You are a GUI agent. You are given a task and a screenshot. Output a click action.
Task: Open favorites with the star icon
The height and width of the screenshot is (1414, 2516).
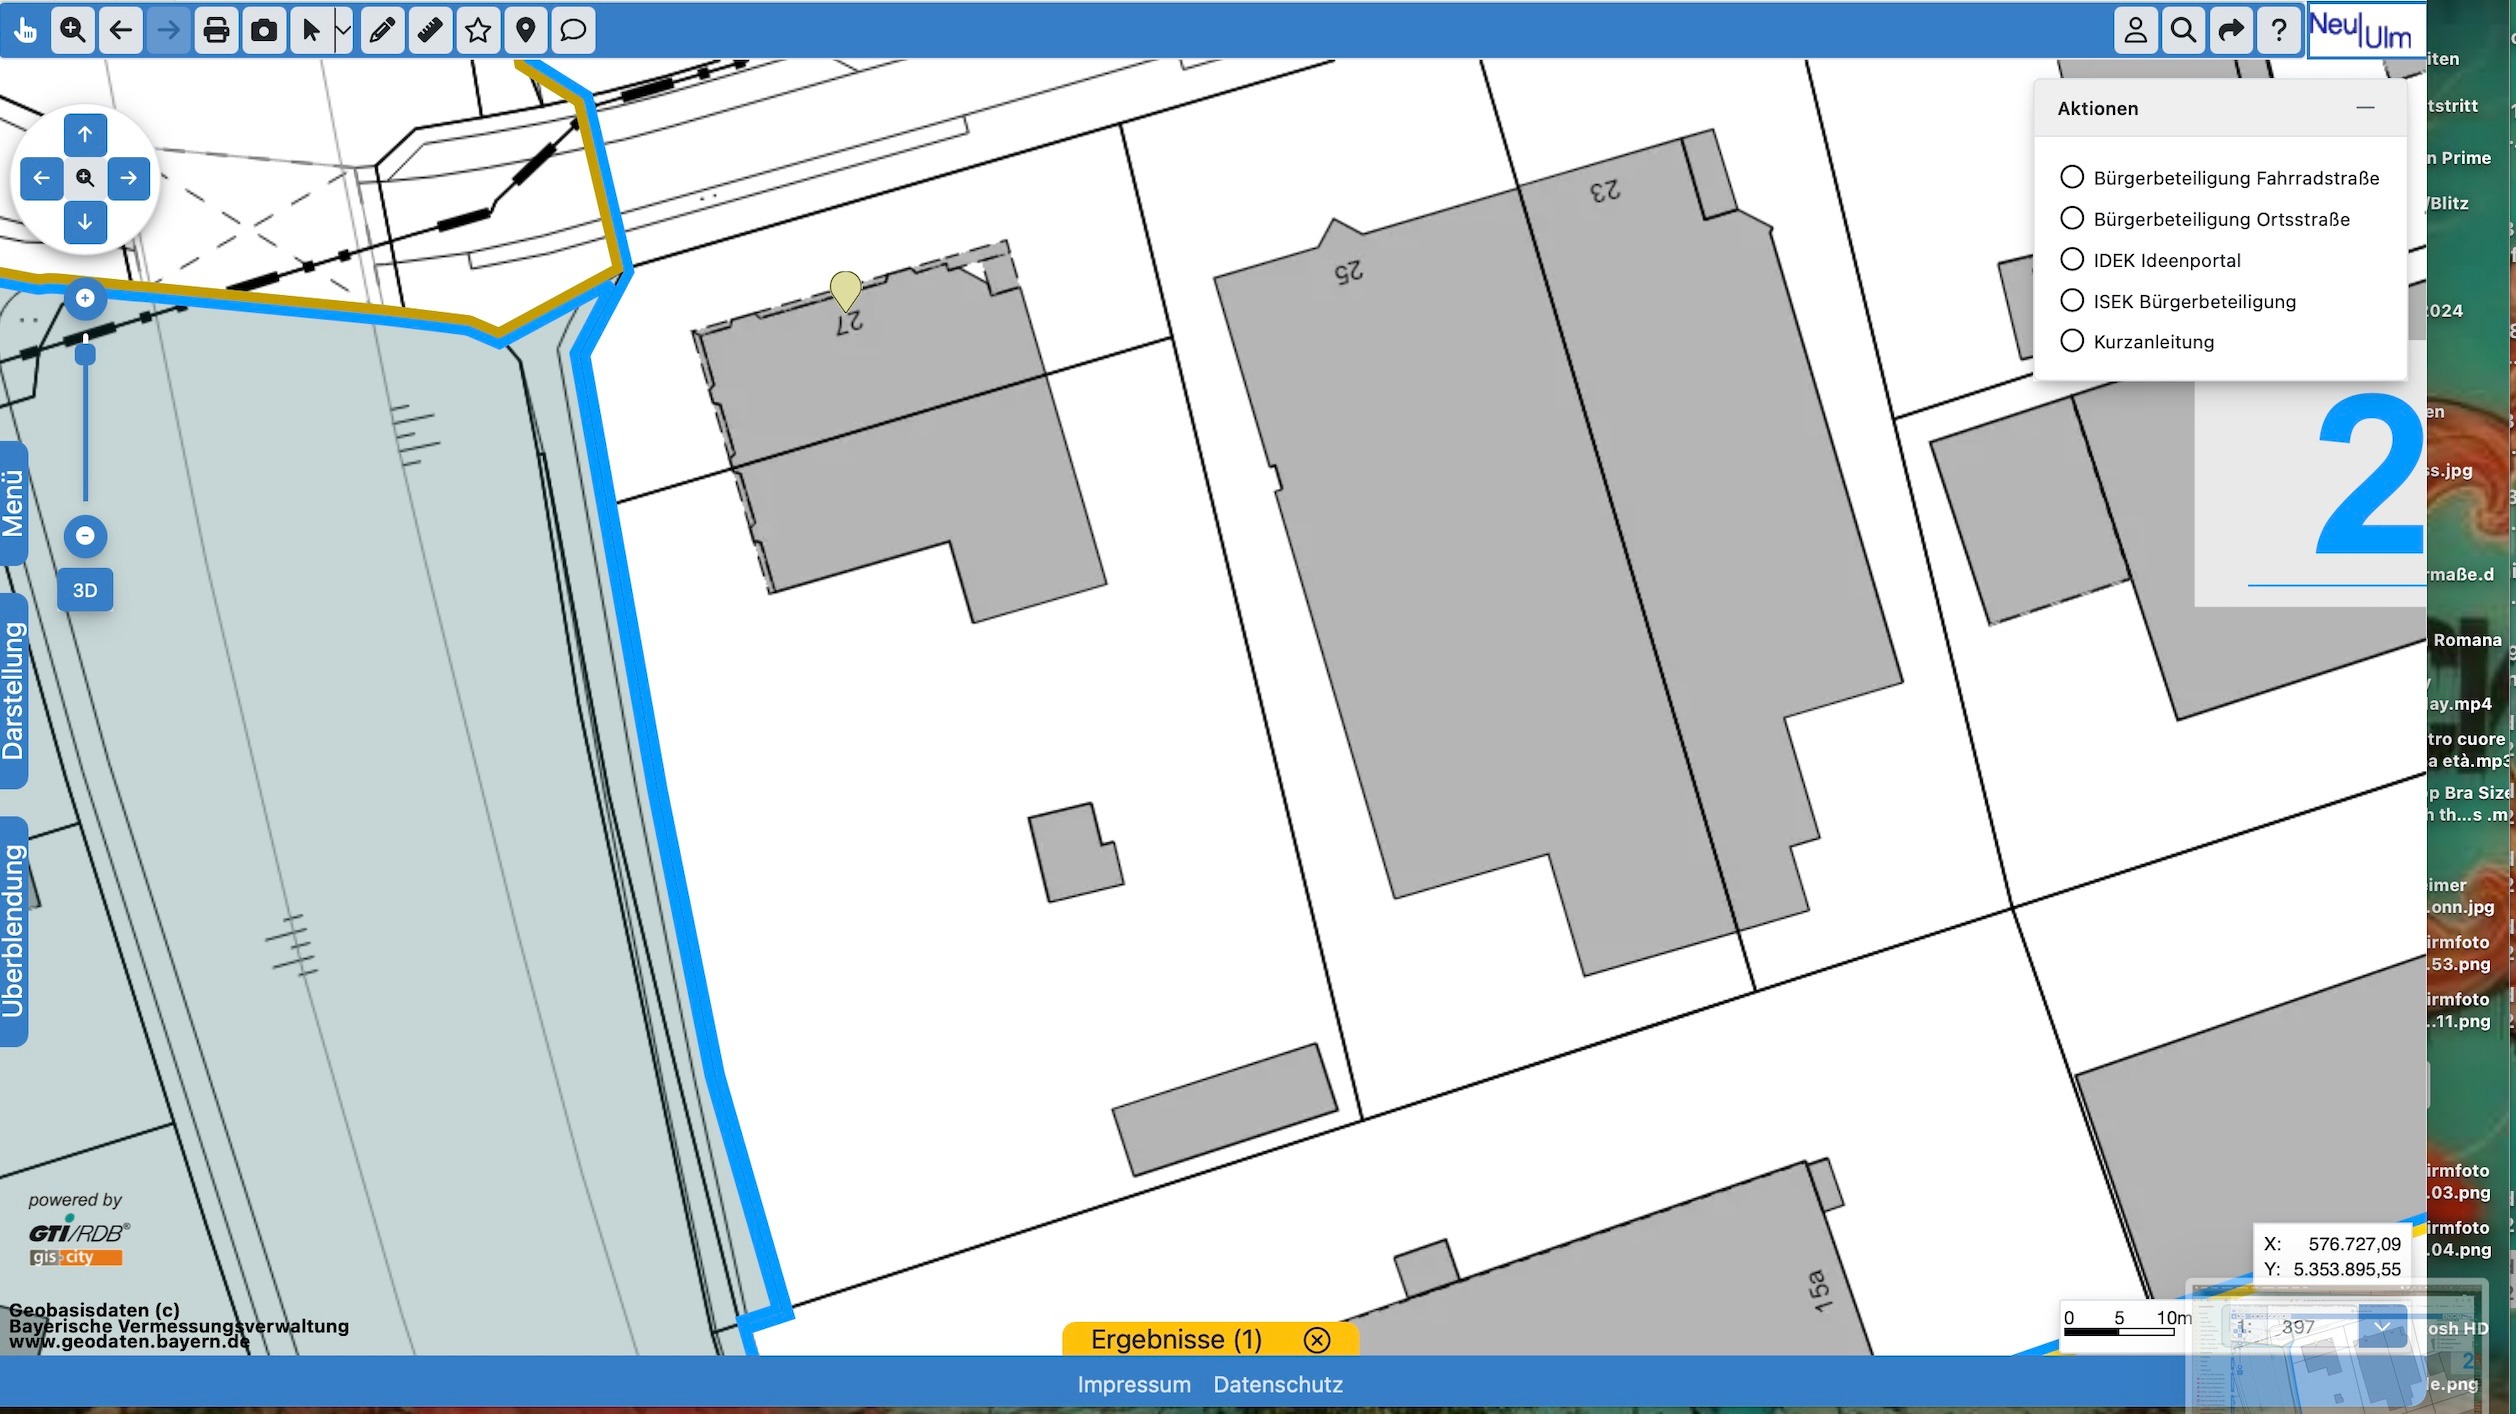(478, 30)
